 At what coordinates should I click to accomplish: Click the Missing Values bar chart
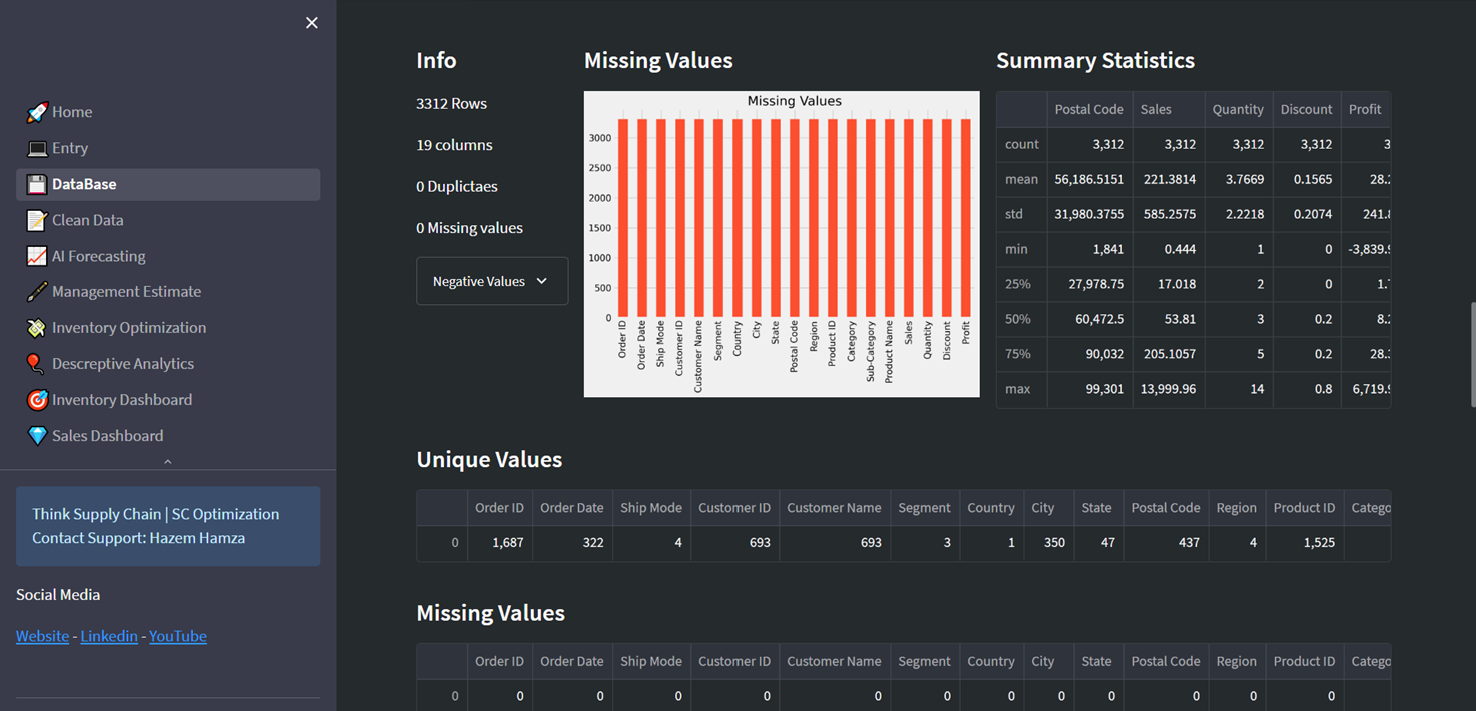(x=781, y=244)
